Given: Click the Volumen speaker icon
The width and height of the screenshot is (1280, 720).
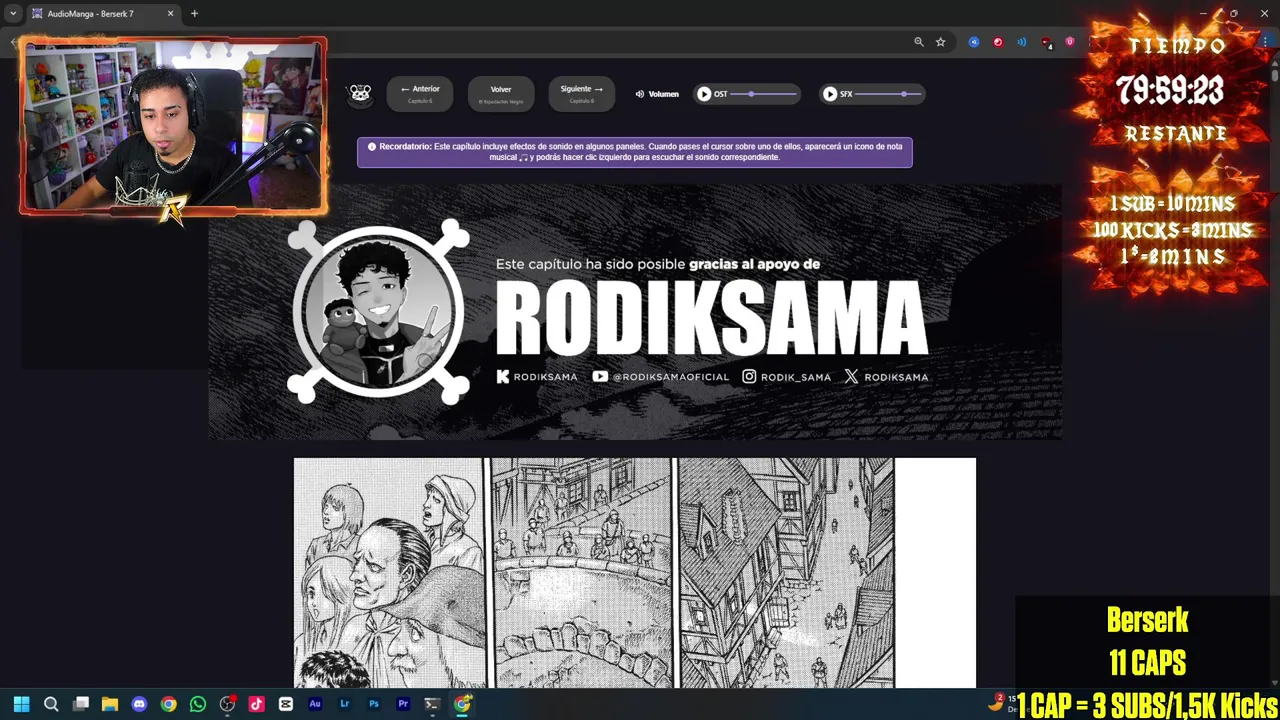Looking at the screenshot, I should pos(640,94).
